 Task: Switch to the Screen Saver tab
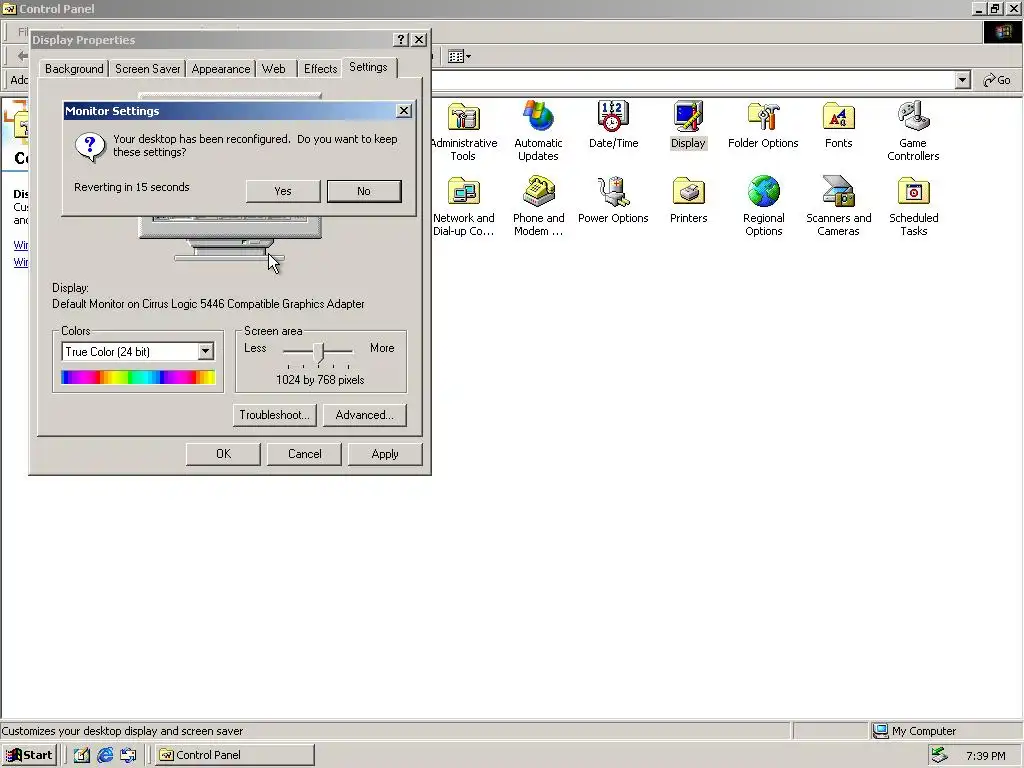(x=148, y=69)
